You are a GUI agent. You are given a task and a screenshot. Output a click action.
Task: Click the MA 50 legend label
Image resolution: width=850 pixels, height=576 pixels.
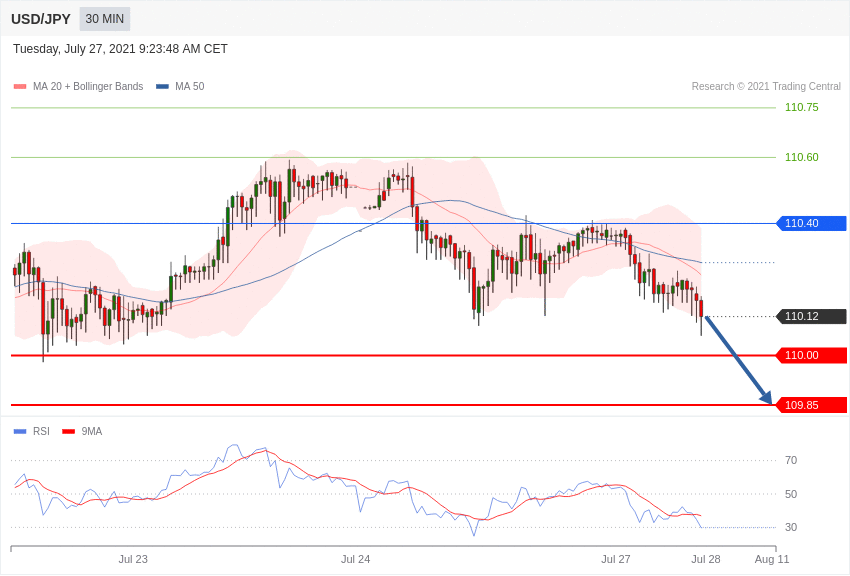[190, 86]
